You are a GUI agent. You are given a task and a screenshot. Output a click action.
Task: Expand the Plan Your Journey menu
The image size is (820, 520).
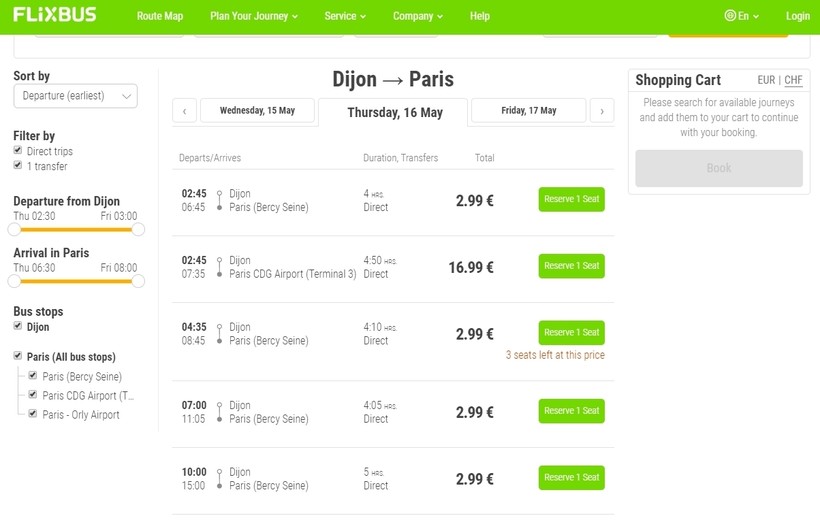point(254,16)
